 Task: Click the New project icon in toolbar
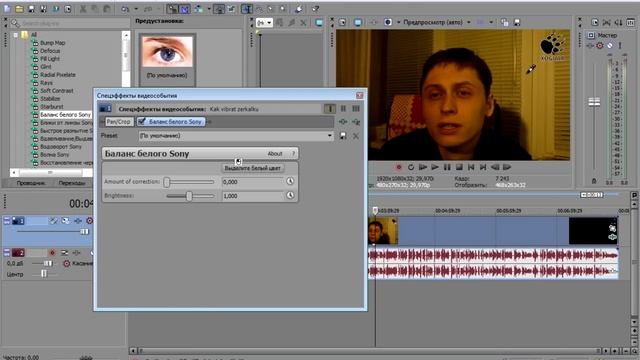coord(7,9)
